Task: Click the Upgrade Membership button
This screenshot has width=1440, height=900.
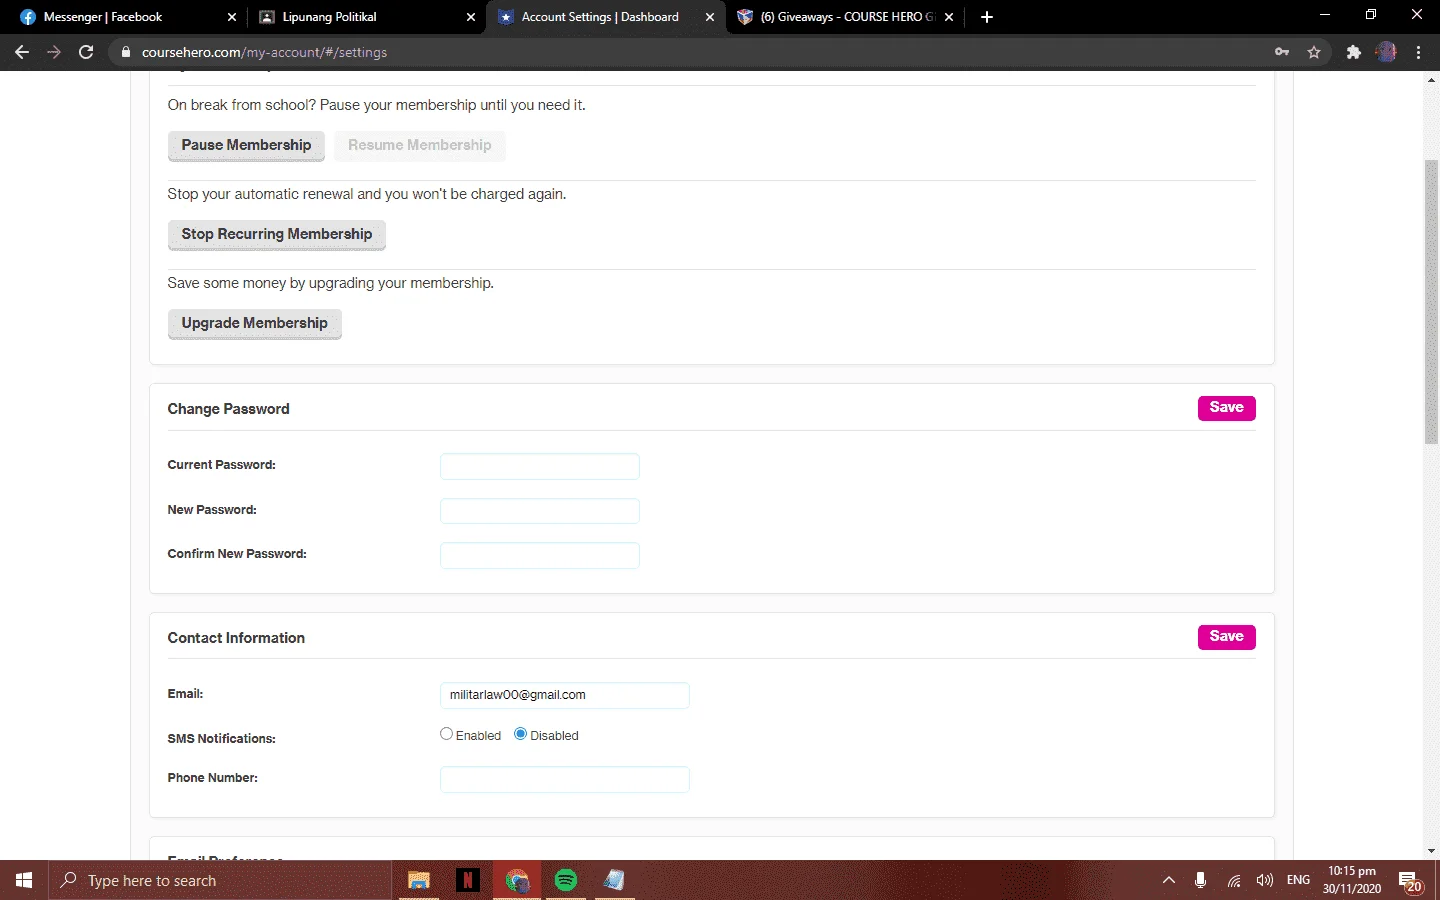Action: tap(255, 324)
